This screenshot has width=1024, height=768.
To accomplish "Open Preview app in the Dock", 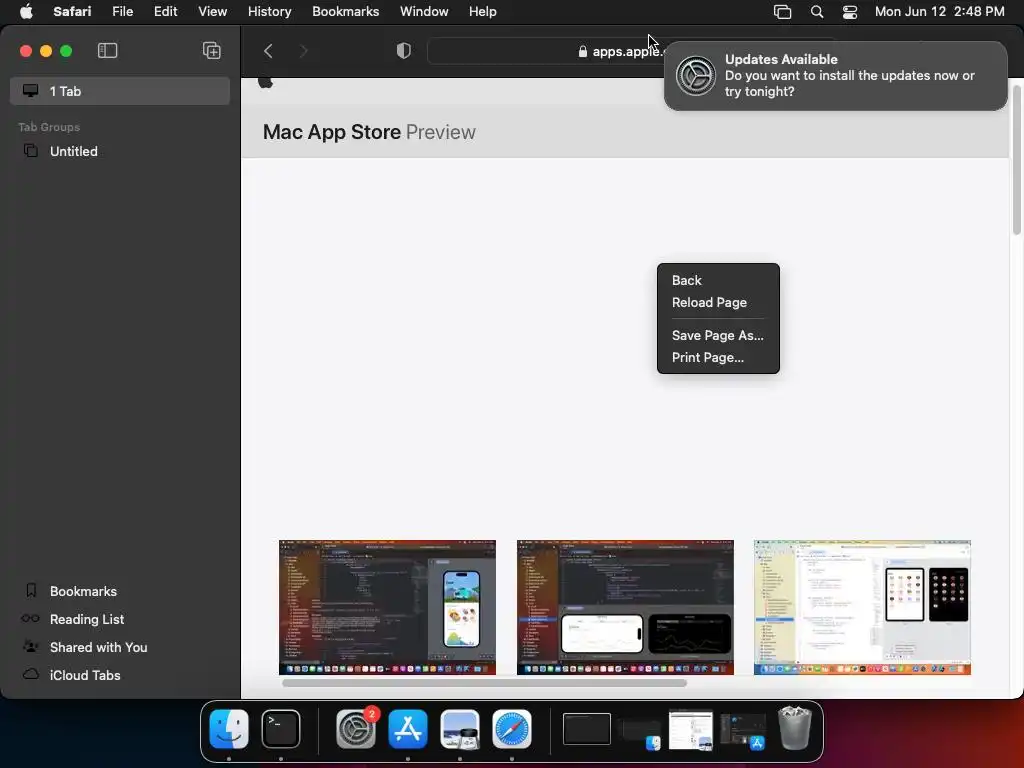I will 460,729.
